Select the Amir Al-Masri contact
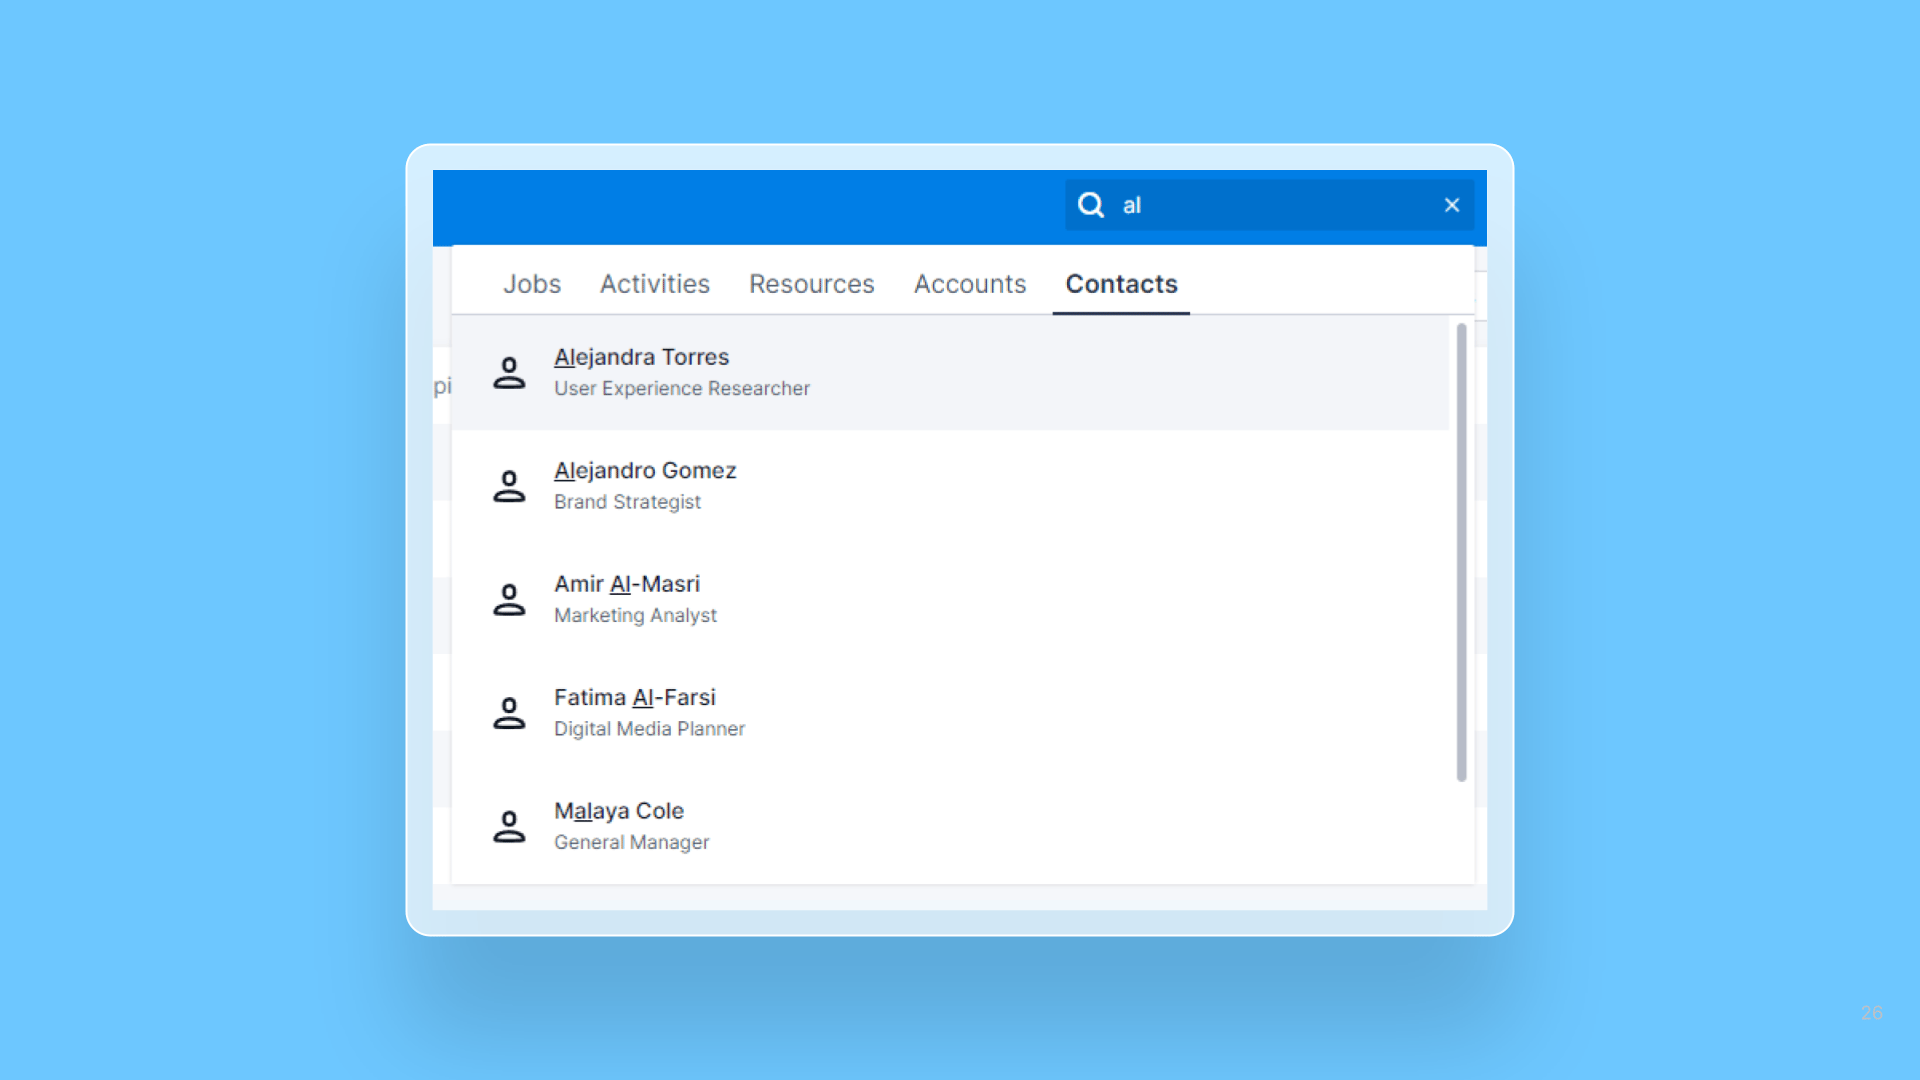1920x1080 pixels. (950, 600)
